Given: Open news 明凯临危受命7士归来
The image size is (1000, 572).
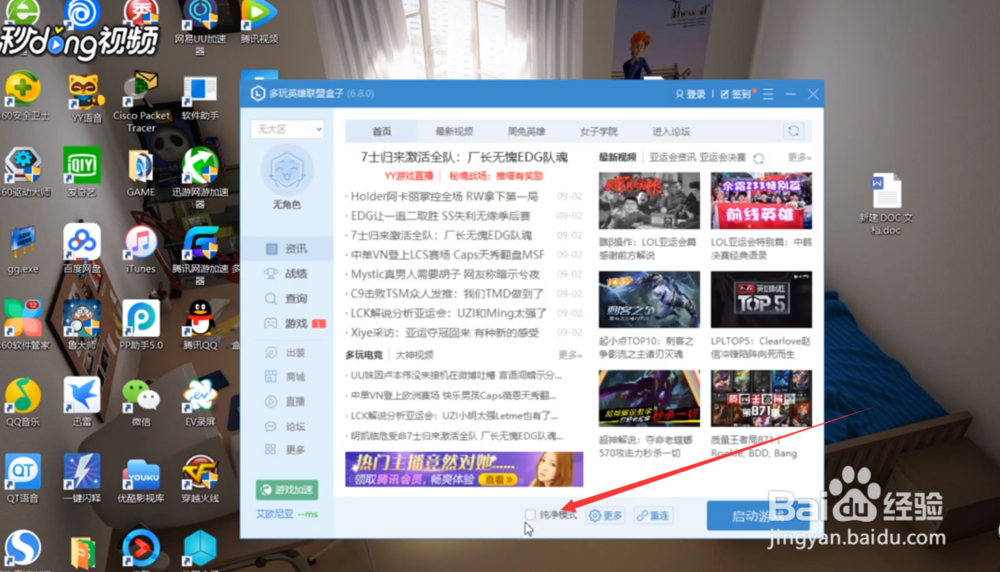Looking at the screenshot, I should (x=455, y=436).
